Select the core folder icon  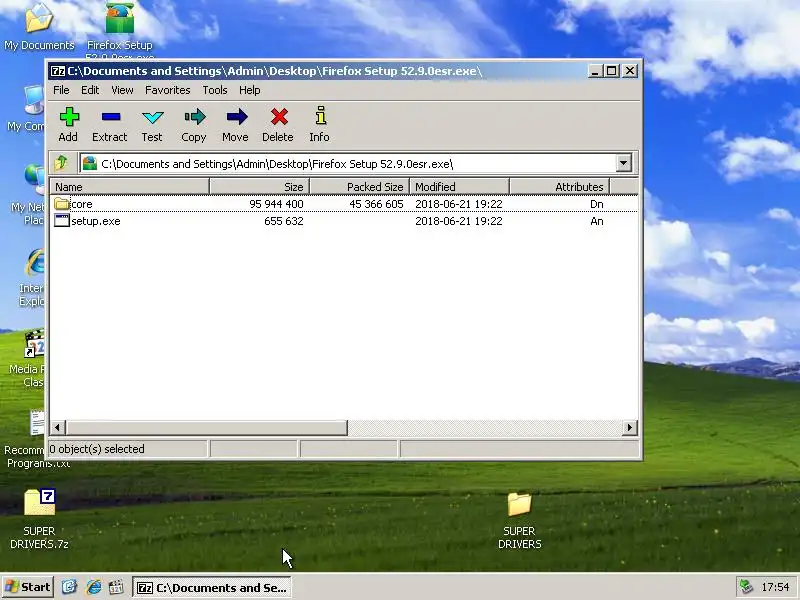click(62, 204)
